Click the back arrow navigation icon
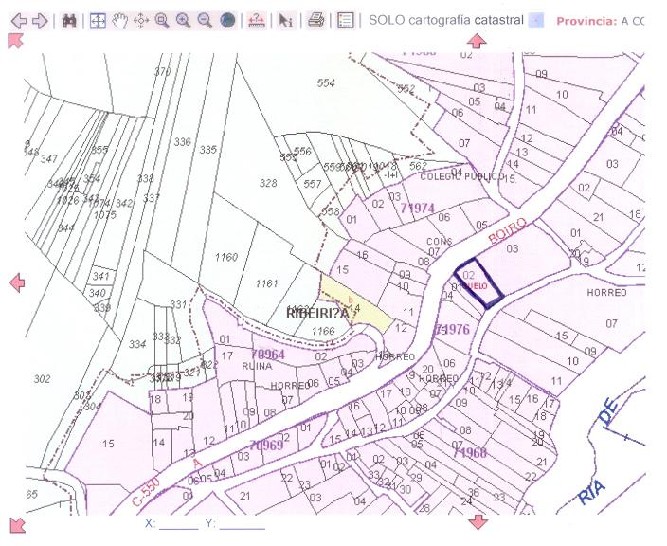 click(15, 20)
